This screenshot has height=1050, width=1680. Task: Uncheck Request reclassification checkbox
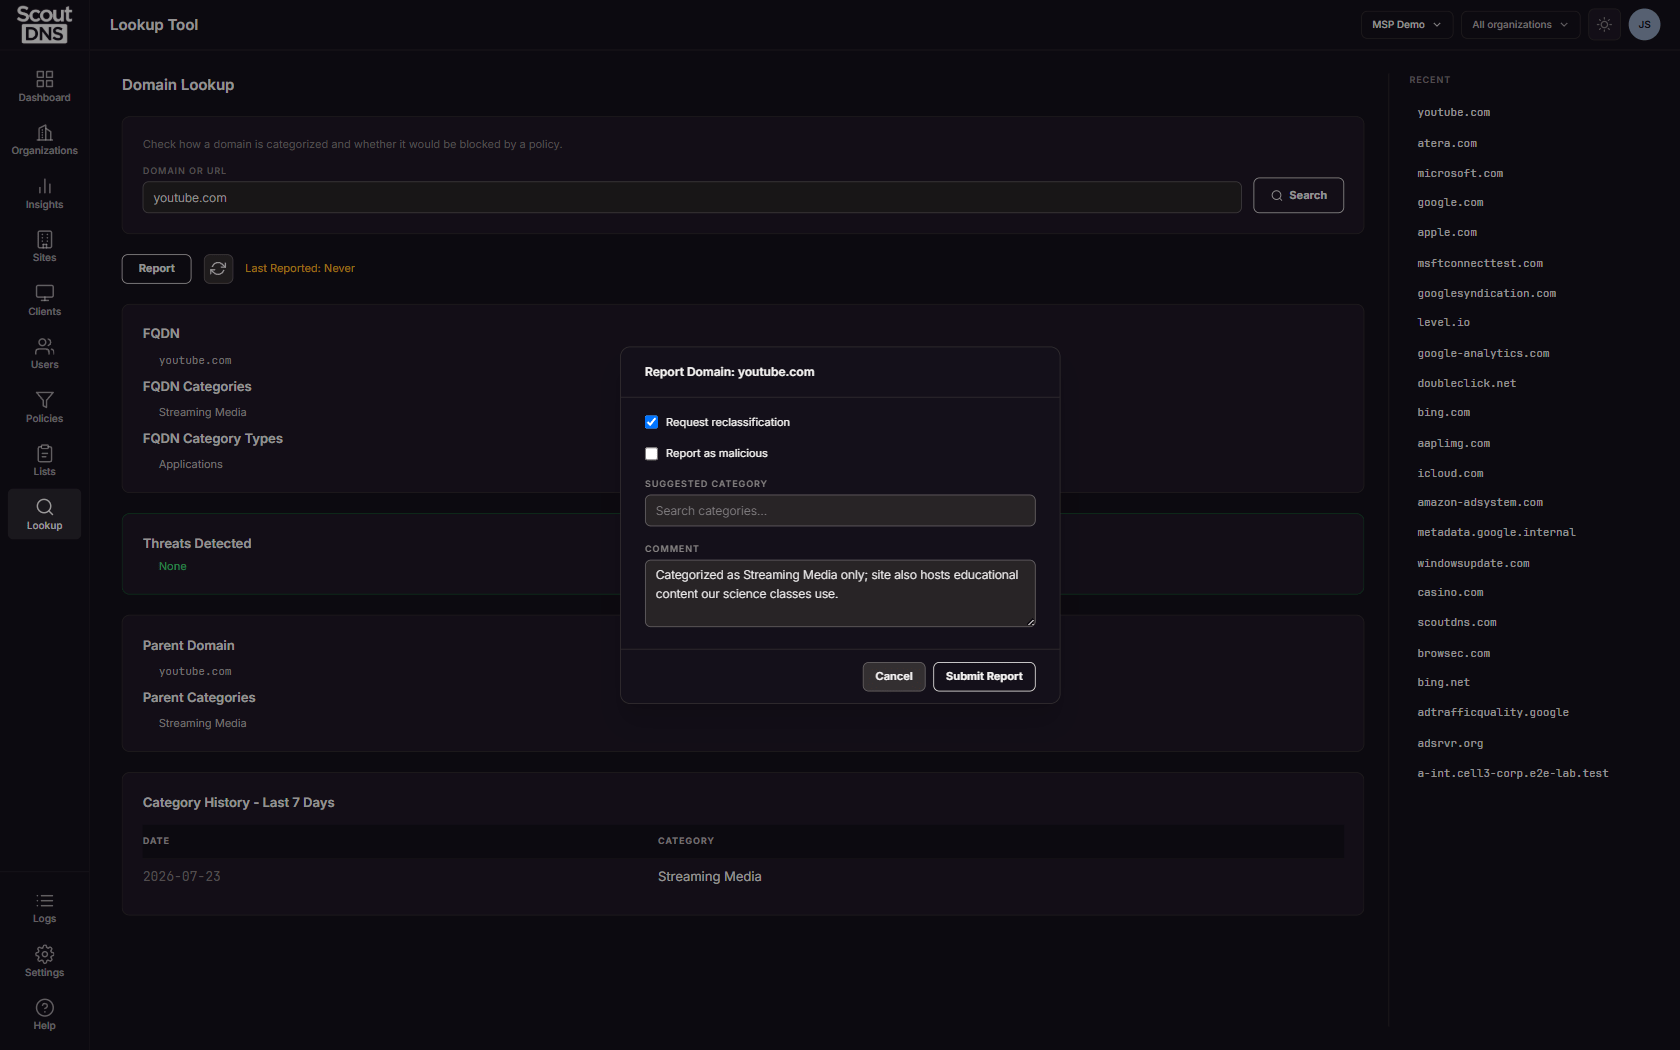[651, 422]
